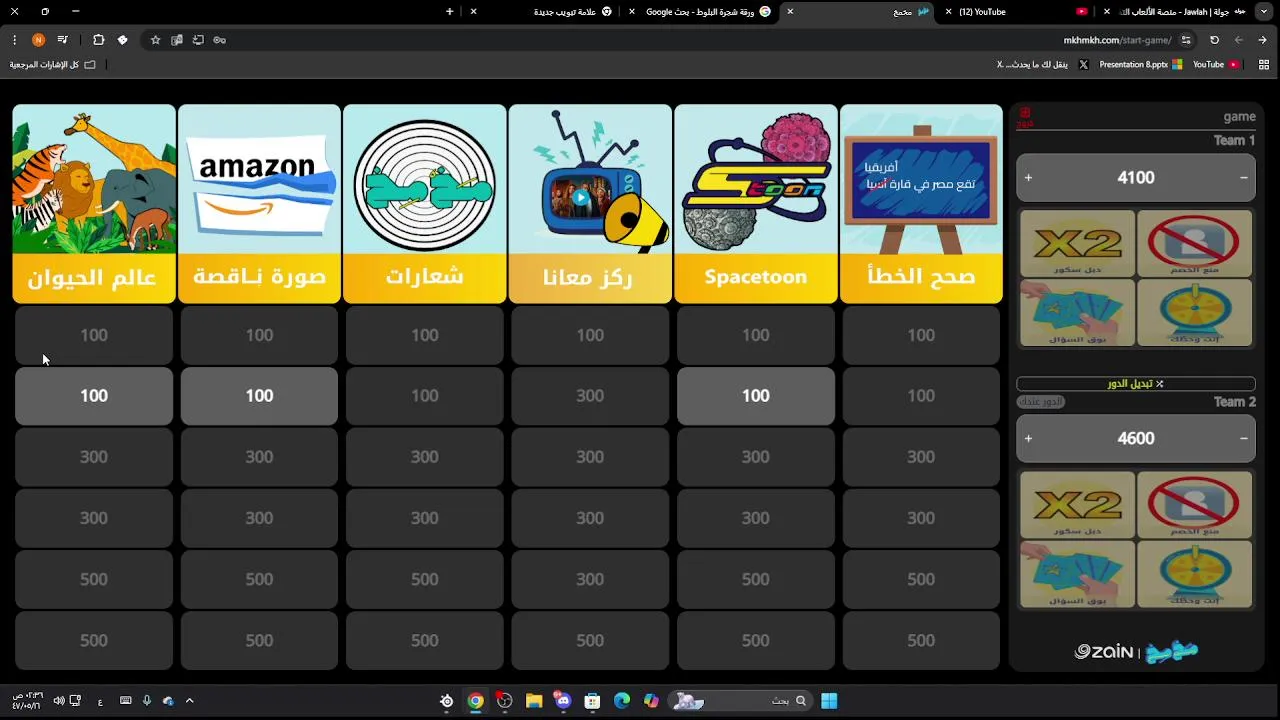Activate Team 2's منع الخصم power-up
The height and width of the screenshot is (720, 1280).
(1194, 505)
